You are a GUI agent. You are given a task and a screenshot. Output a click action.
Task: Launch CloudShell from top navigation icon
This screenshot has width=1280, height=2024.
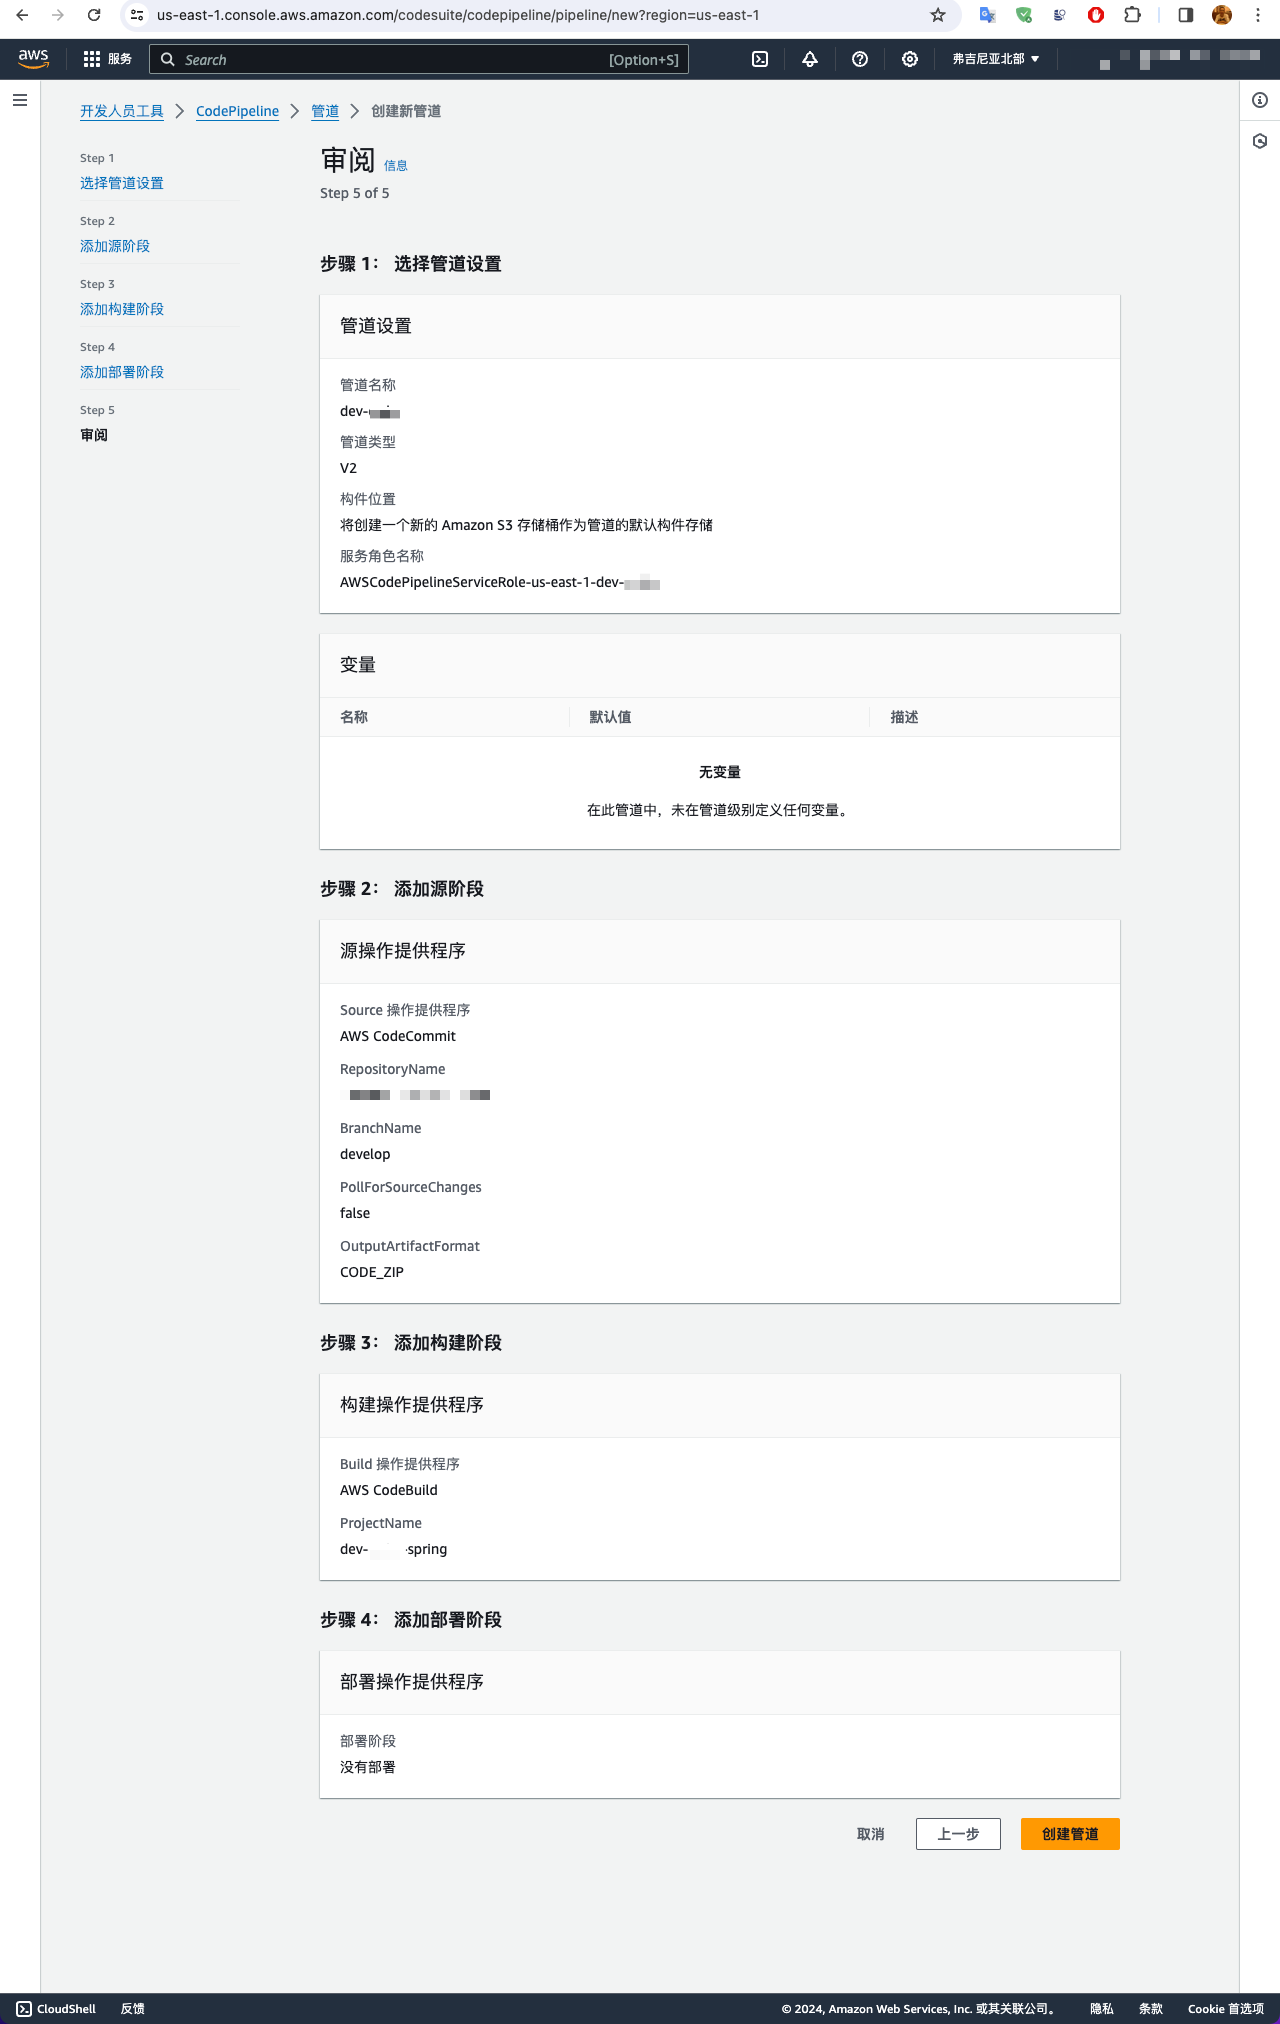tap(760, 59)
